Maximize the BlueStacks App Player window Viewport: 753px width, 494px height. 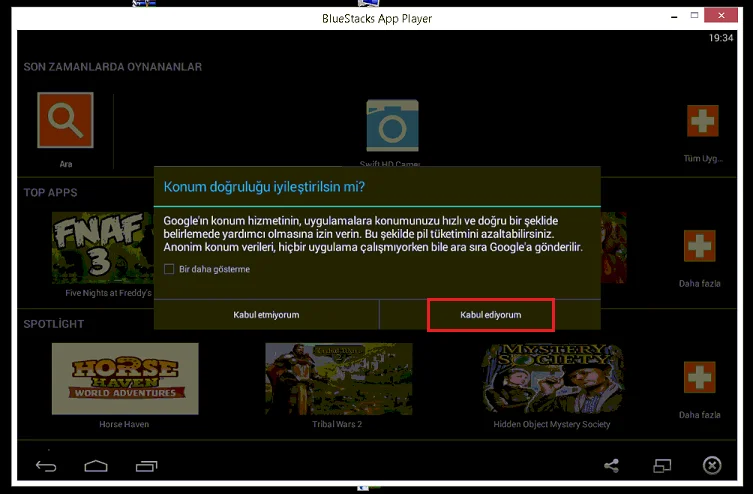point(694,15)
